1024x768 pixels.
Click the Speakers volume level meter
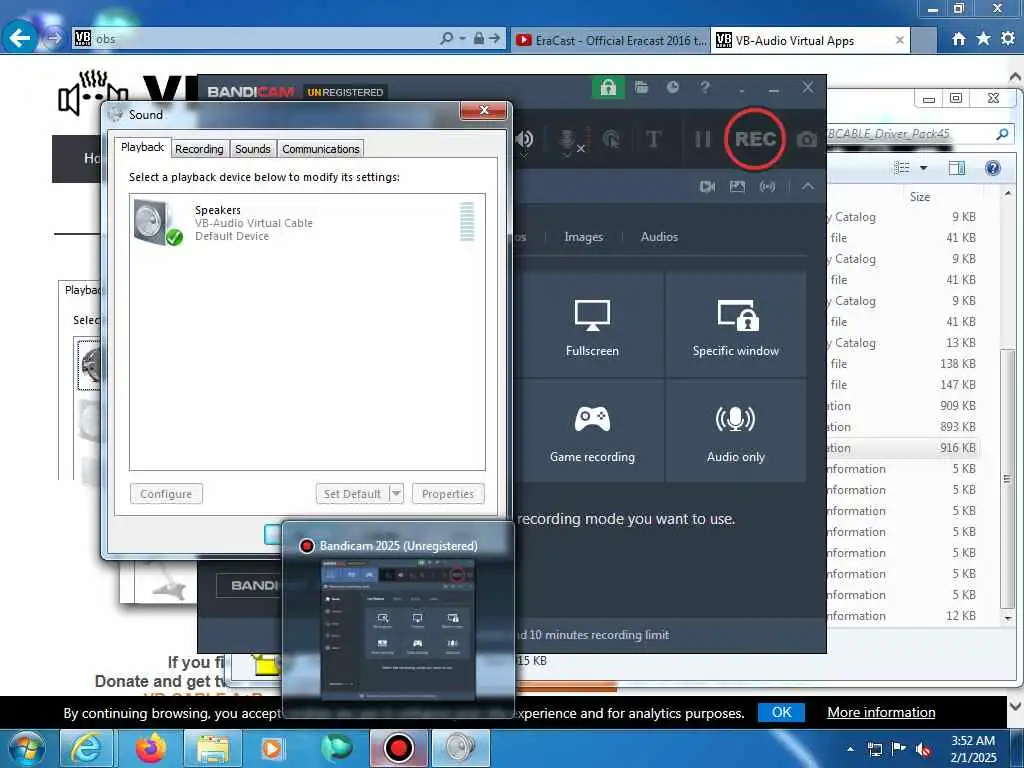(x=467, y=222)
